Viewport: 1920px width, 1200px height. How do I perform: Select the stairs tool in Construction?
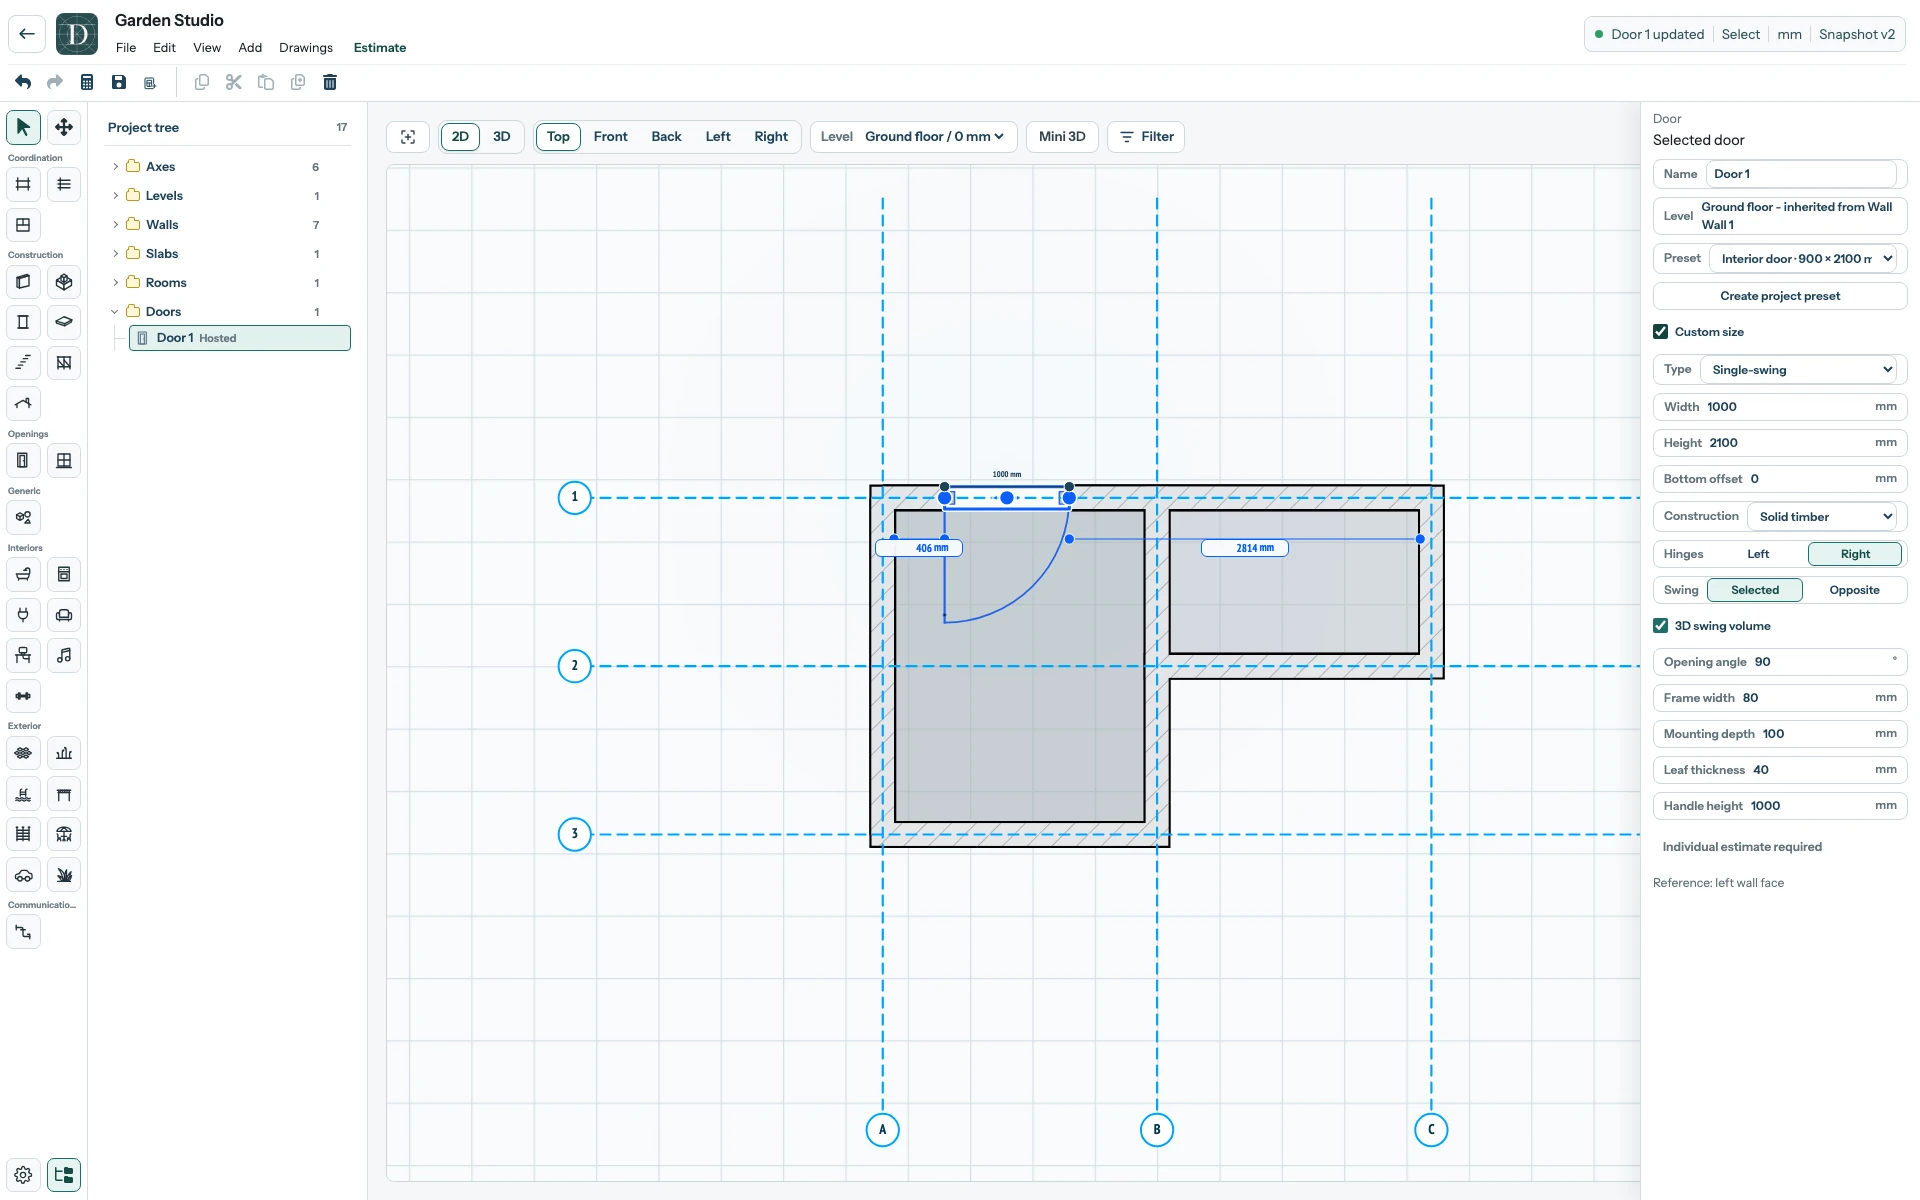click(x=23, y=363)
